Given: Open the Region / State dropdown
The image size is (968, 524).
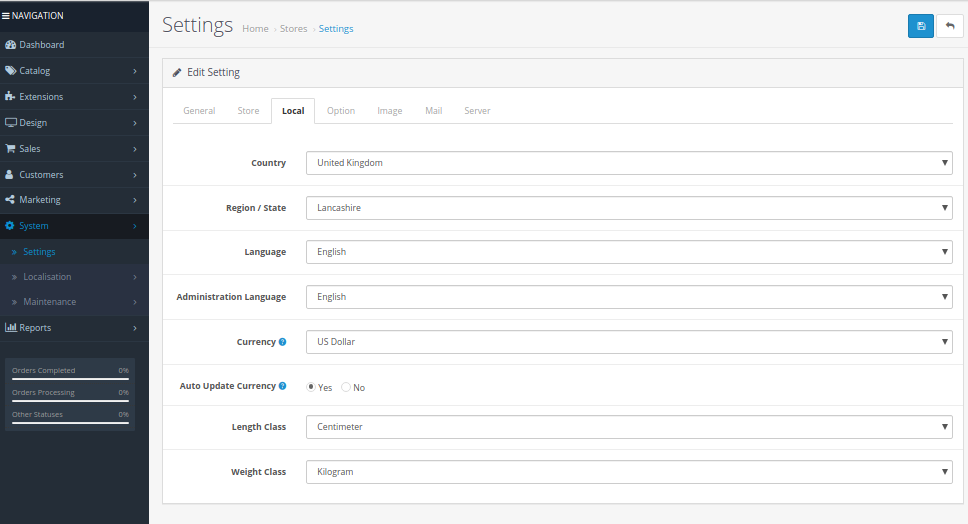Looking at the screenshot, I should 629,208.
